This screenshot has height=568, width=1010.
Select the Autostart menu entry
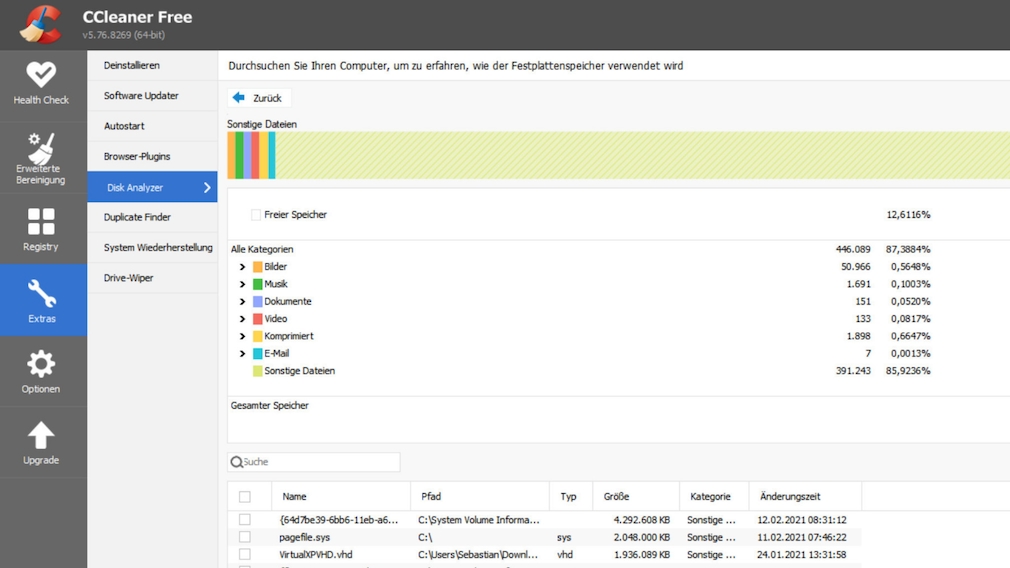pos(152,126)
